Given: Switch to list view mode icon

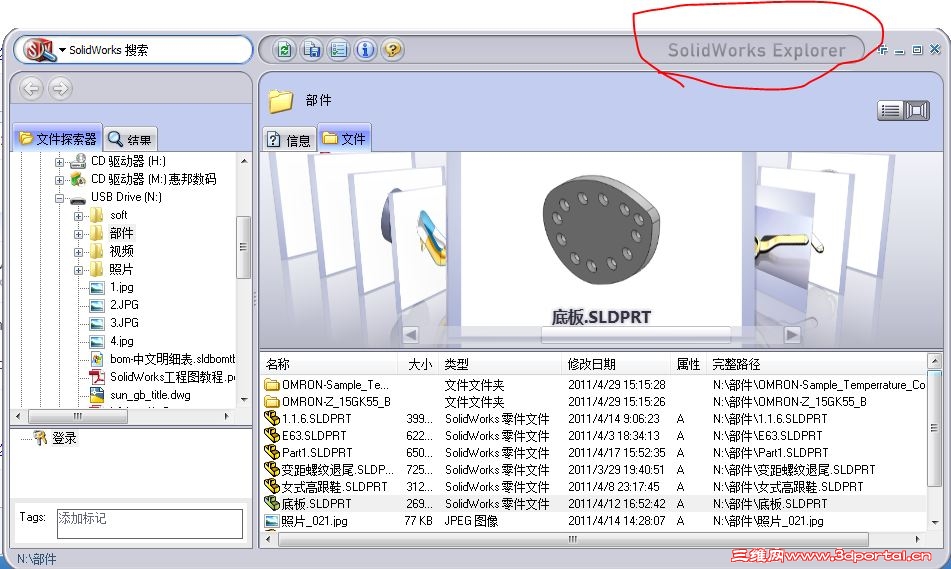Looking at the screenshot, I should click(x=890, y=110).
